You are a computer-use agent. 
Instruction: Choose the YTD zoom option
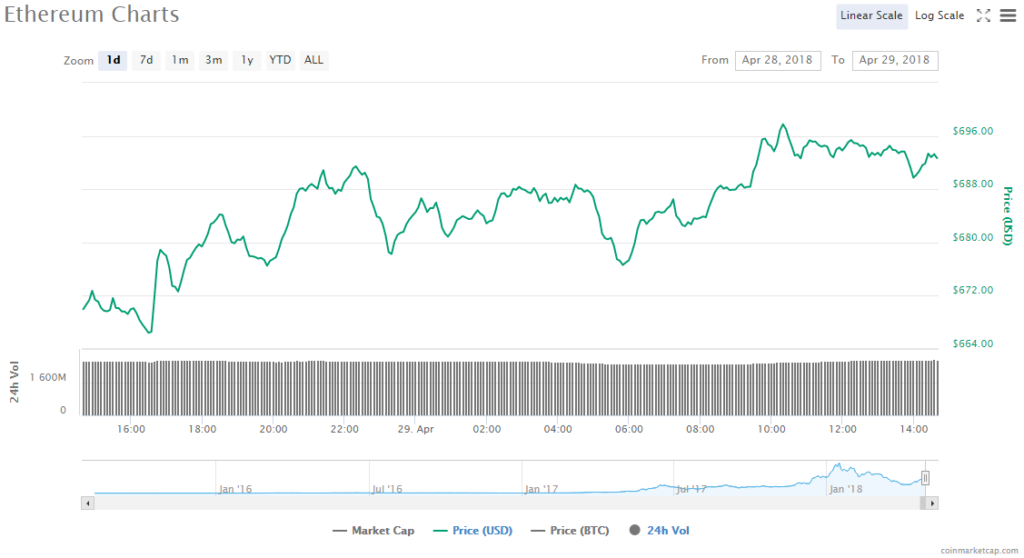280,60
